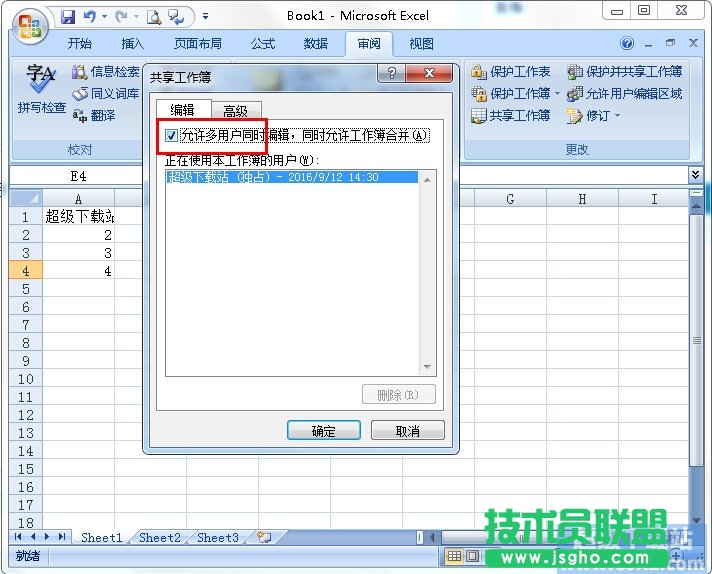Click the insert new worksheet tab icon
Screen dimensions: 712x574
tap(264, 537)
